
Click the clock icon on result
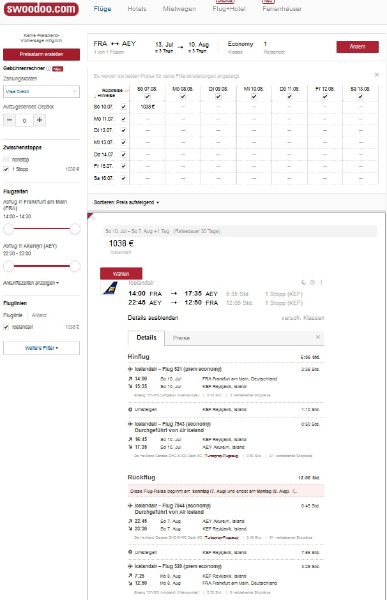[x=312, y=282]
